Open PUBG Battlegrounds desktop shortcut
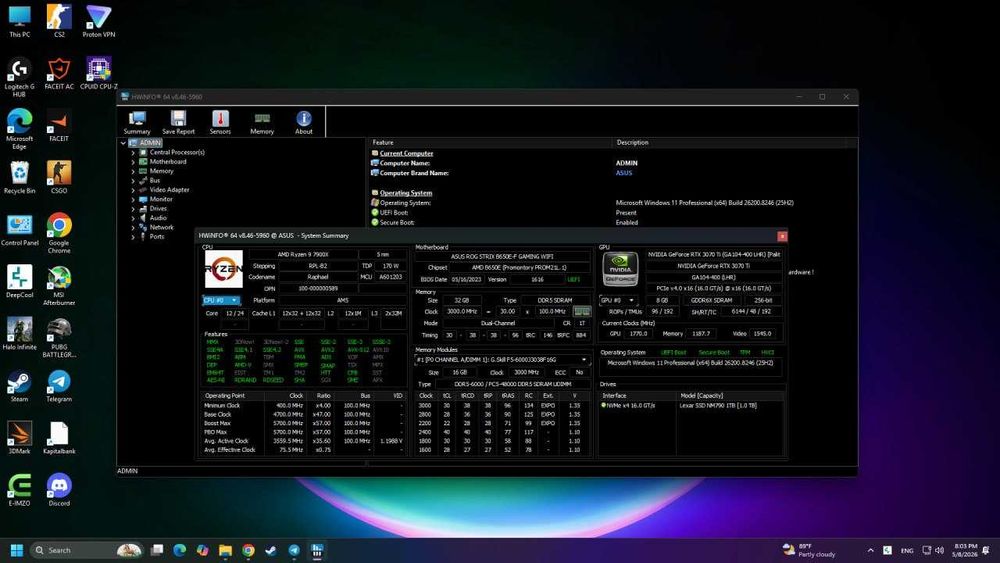Screen dimensions: 1000x563 59,338
